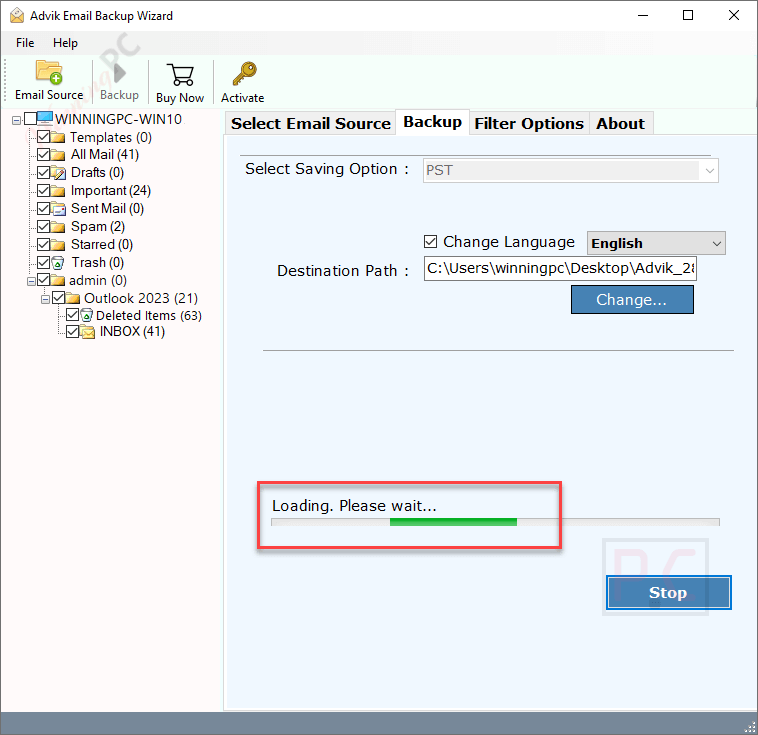Uncheck the Important folder checkbox
This screenshot has height=735, width=758.
pyautogui.click(x=44, y=190)
